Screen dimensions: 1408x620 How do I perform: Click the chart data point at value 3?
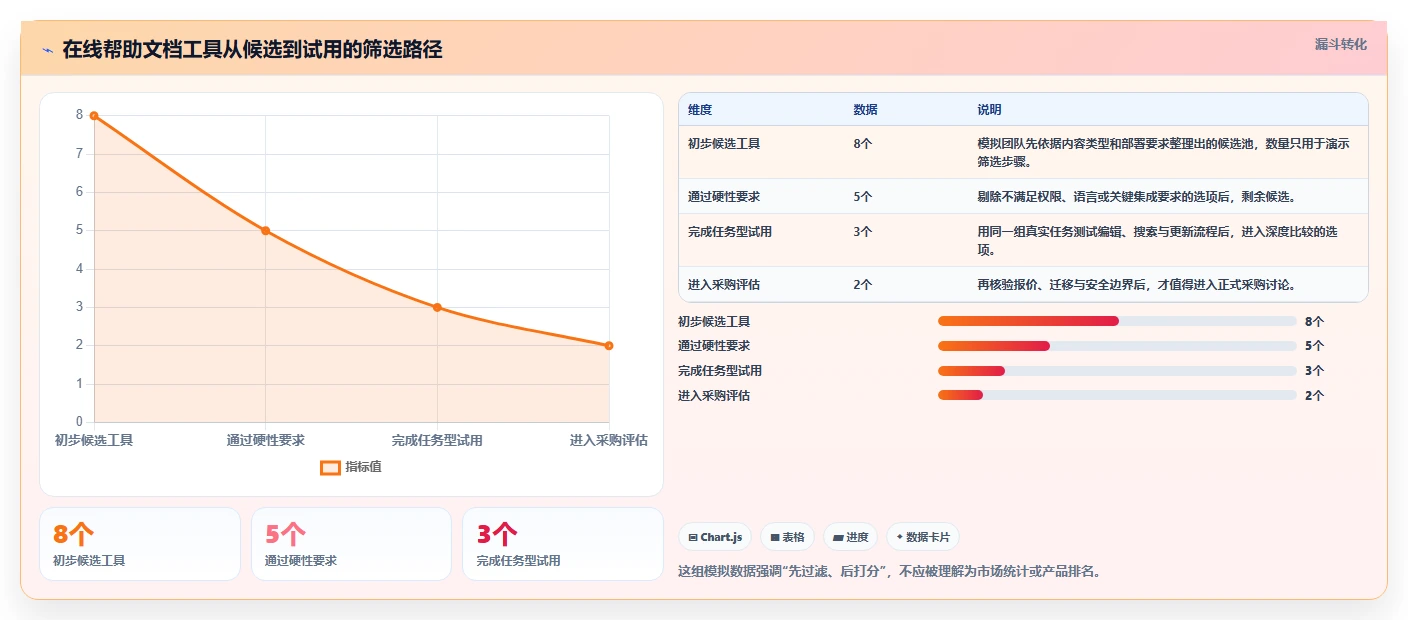pyautogui.click(x=437, y=307)
